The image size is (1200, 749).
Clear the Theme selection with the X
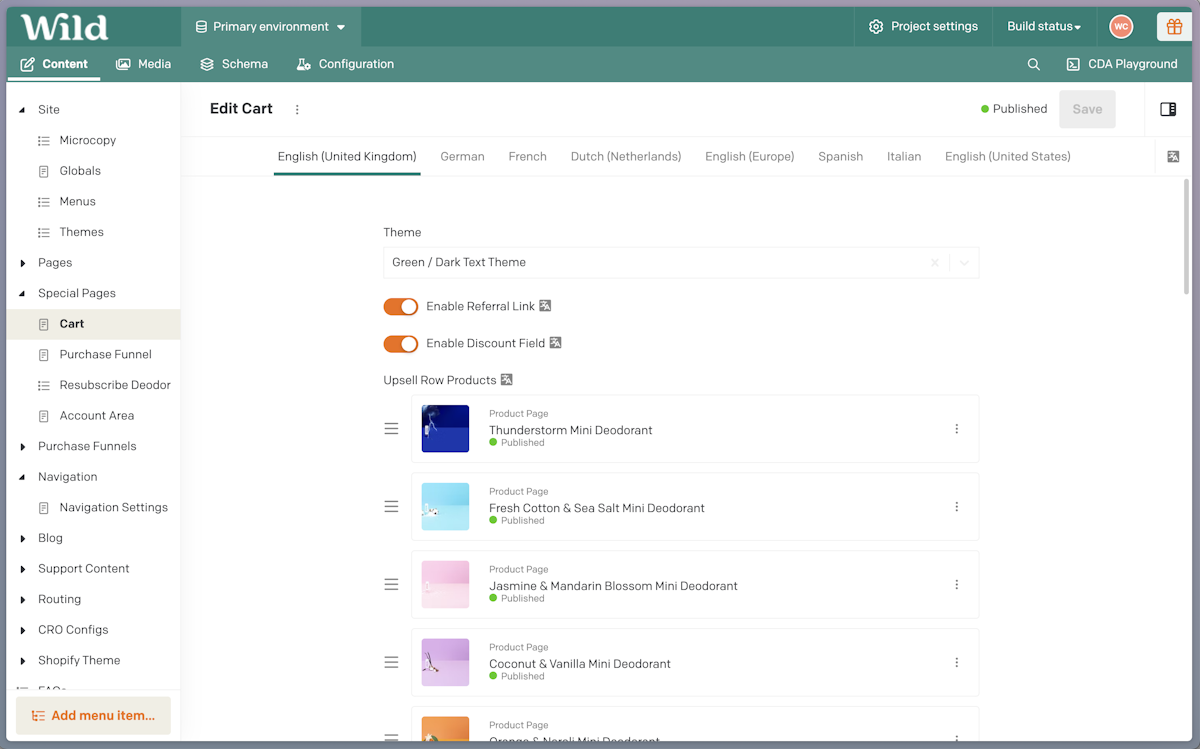(x=935, y=263)
